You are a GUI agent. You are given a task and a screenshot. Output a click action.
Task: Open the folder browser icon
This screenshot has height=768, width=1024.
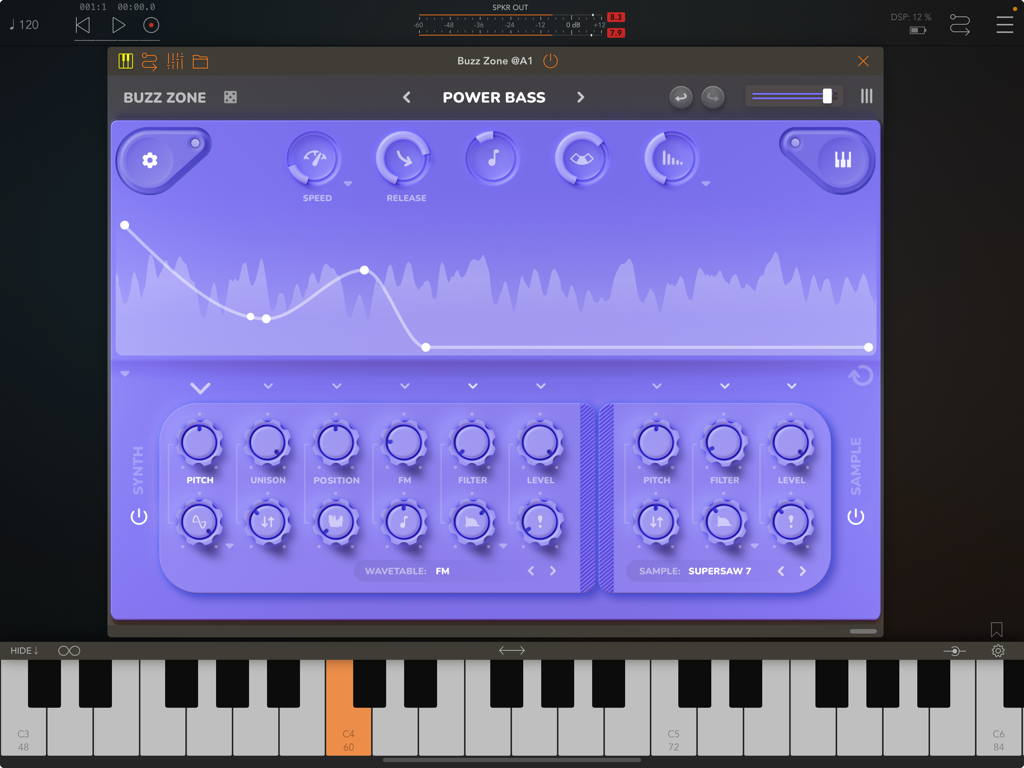coord(198,61)
